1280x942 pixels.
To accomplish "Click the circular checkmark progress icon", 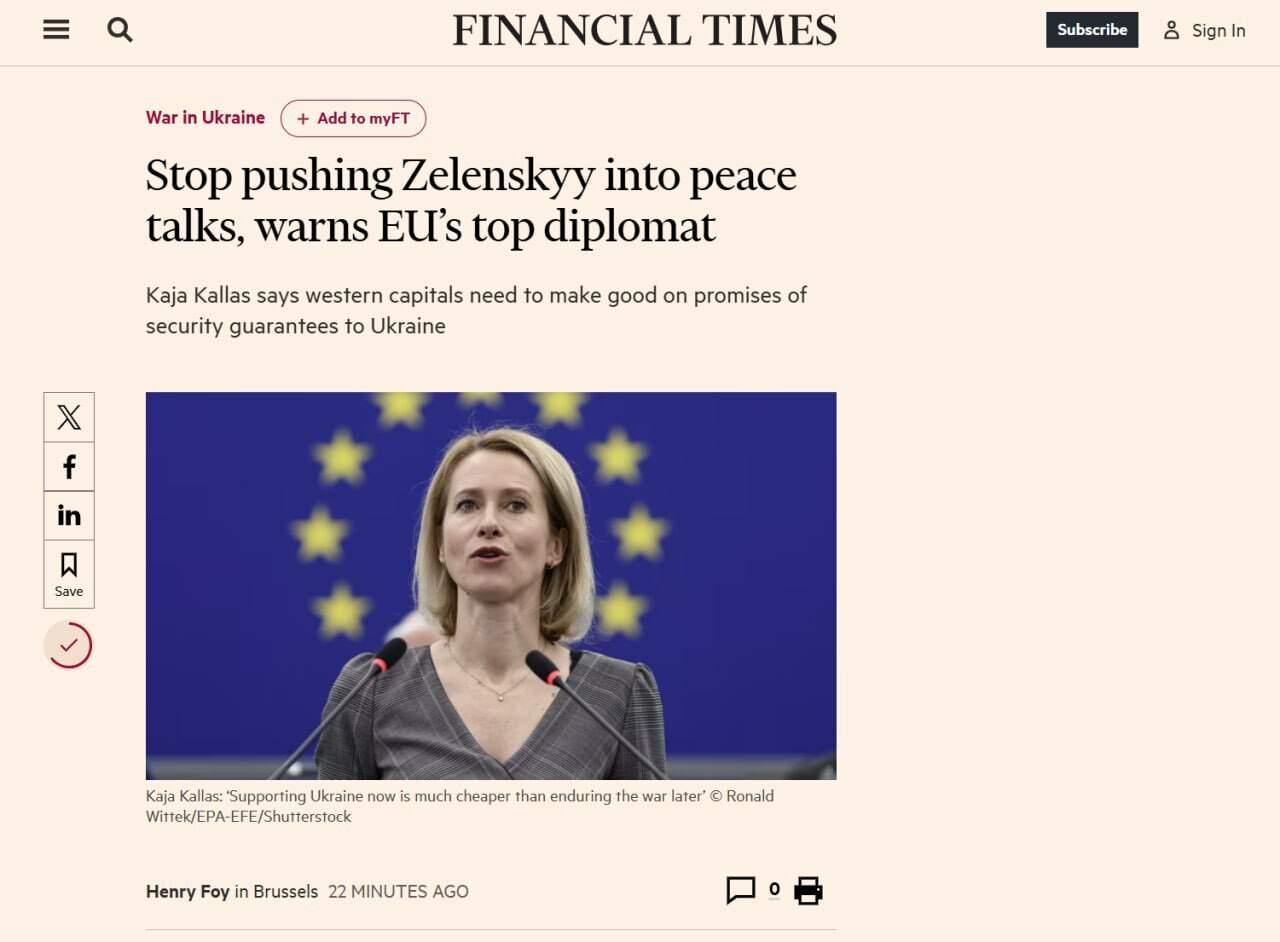I will [x=68, y=645].
